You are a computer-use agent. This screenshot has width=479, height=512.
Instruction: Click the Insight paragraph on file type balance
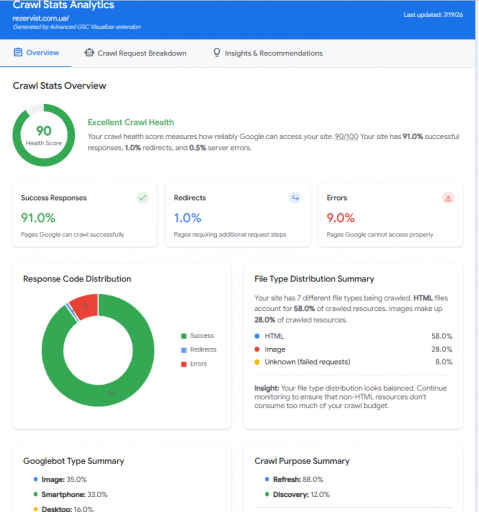click(x=351, y=397)
